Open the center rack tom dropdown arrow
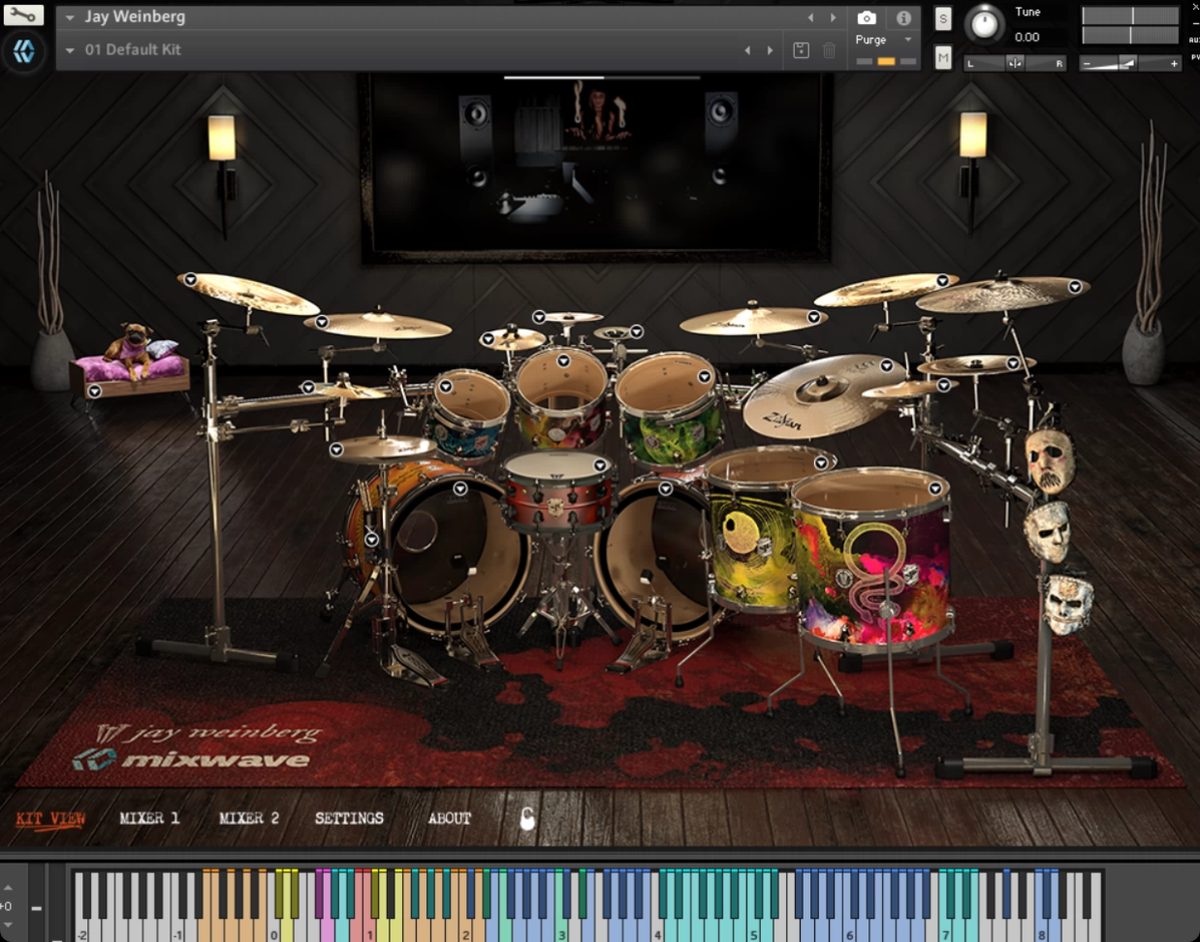This screenshot has height=942, width=1200. pos(563,359)
